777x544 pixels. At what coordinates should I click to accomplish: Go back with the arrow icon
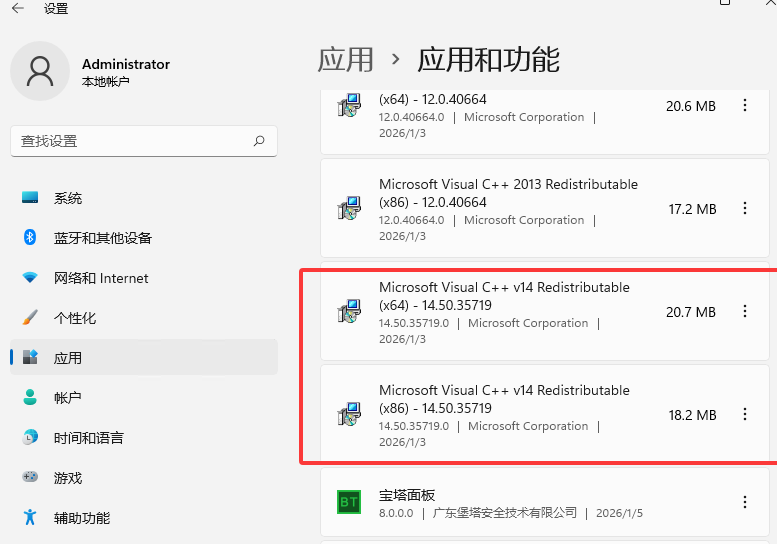point(18,8)
